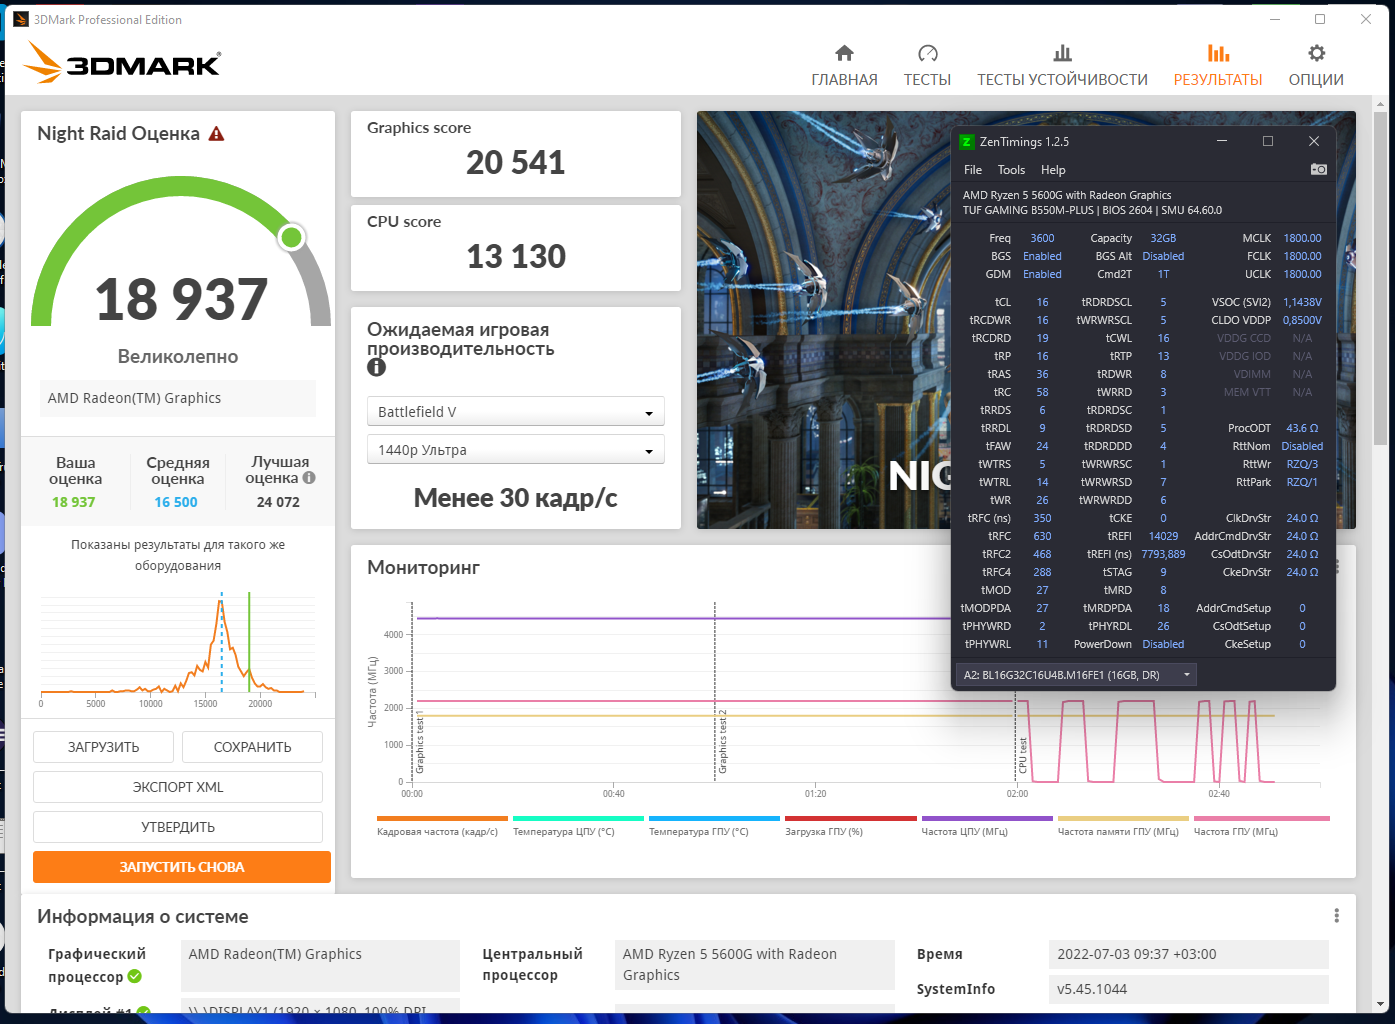1395x1024 pixels.
Task: Toggle the Частота ЦПУ purple legend bar
Action: (x=987, y=818)
